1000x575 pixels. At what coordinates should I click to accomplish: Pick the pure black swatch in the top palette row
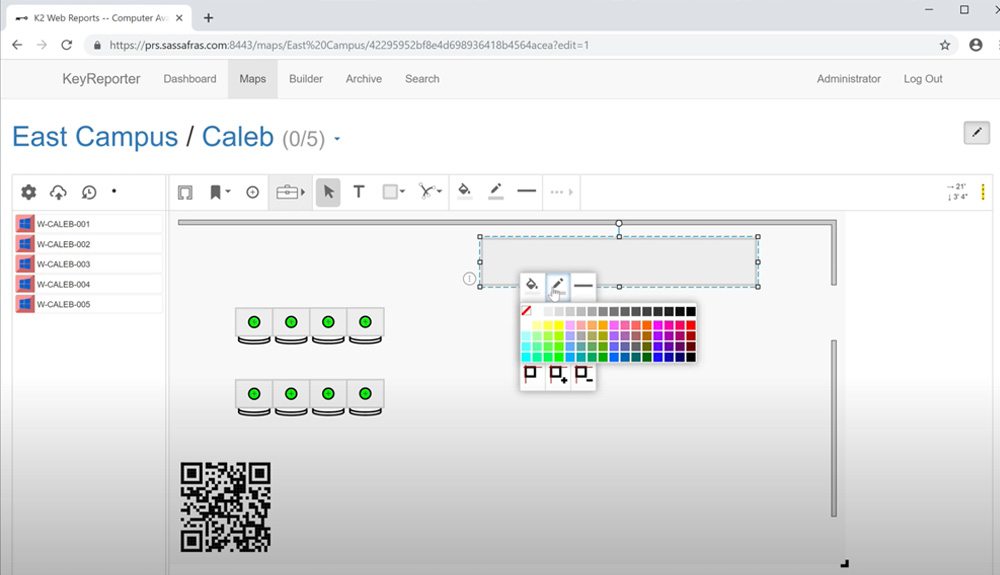pyautogui.click(x=691, y=311)
